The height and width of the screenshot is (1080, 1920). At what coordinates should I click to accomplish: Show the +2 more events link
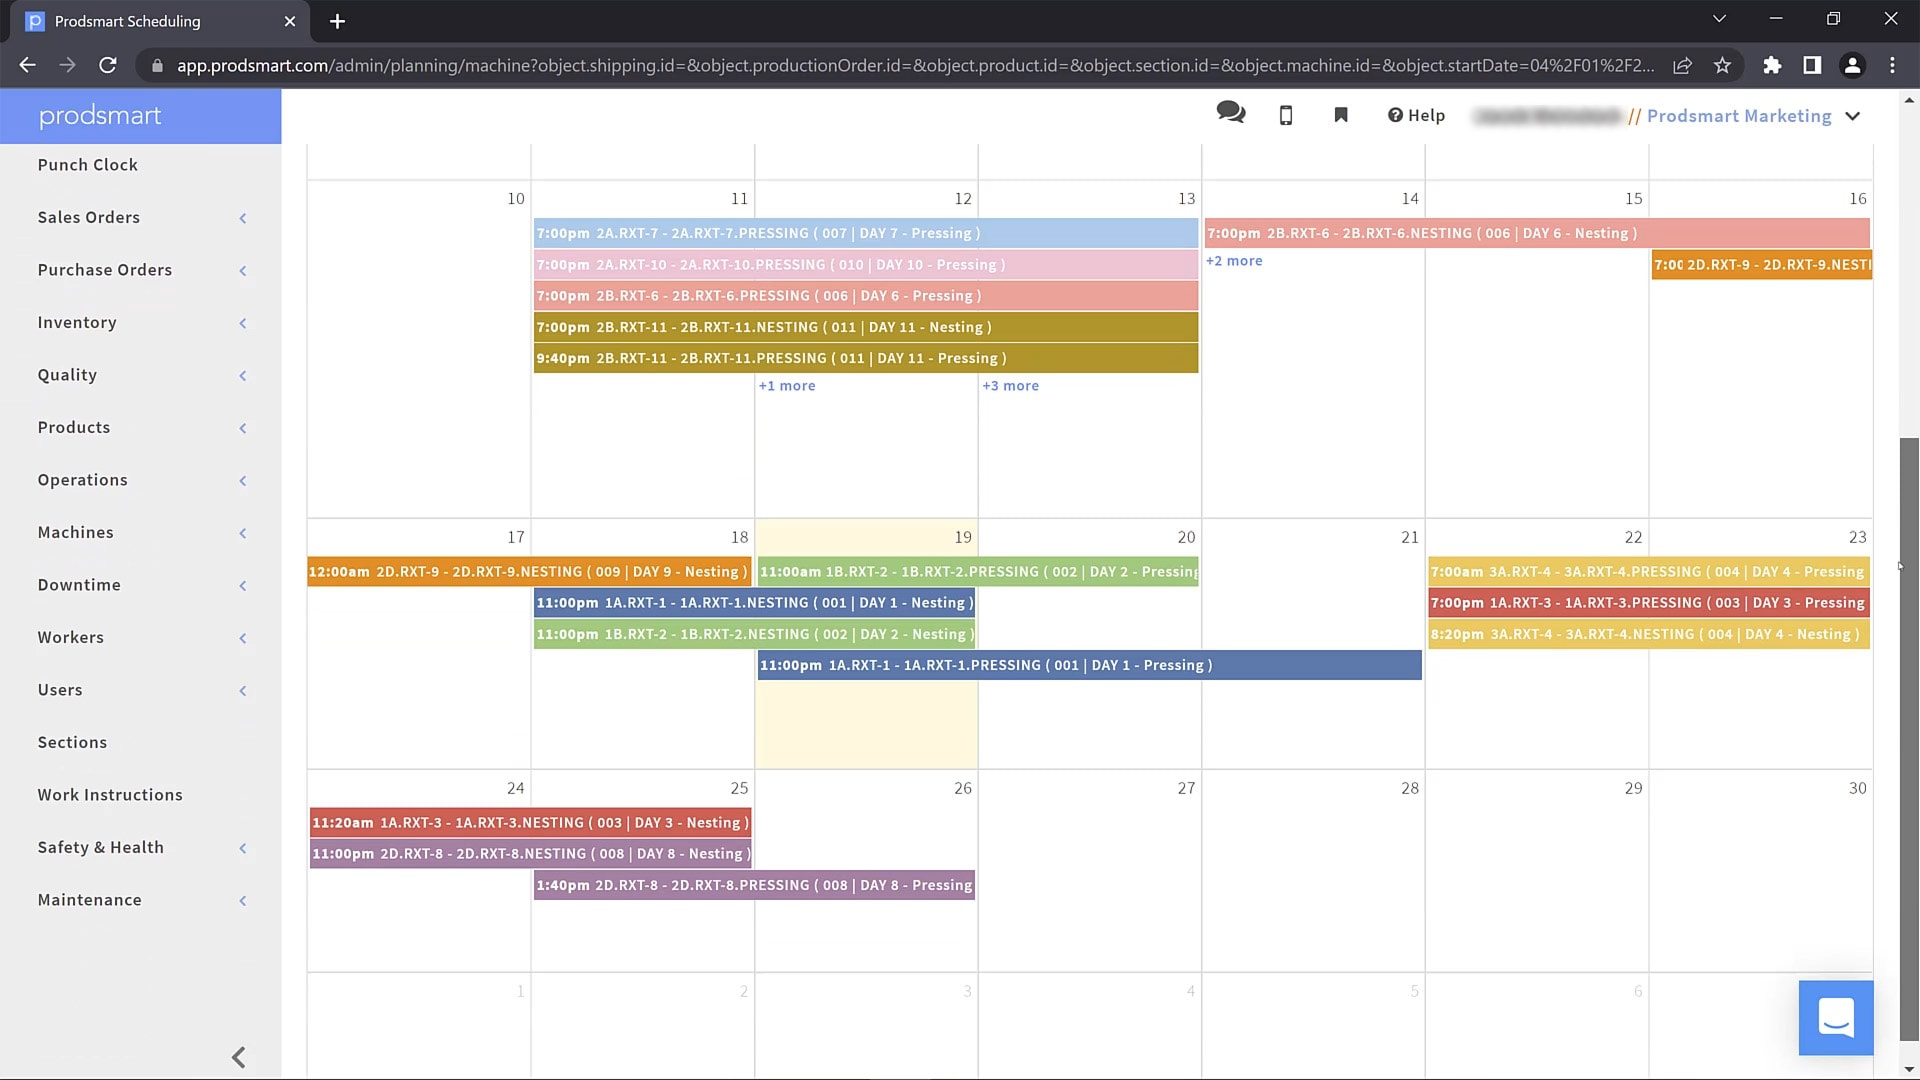1234,261
